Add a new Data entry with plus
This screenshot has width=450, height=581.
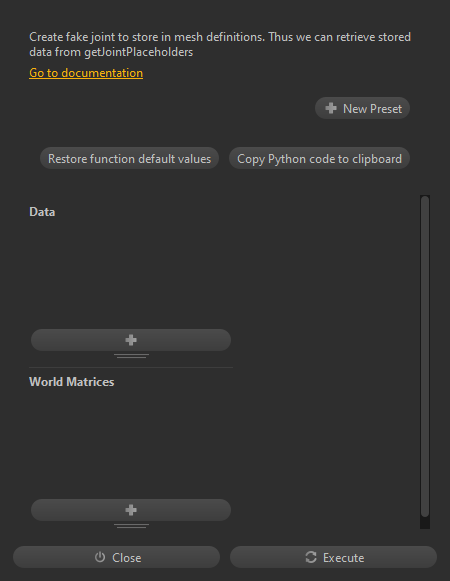[x=131, y=340]
